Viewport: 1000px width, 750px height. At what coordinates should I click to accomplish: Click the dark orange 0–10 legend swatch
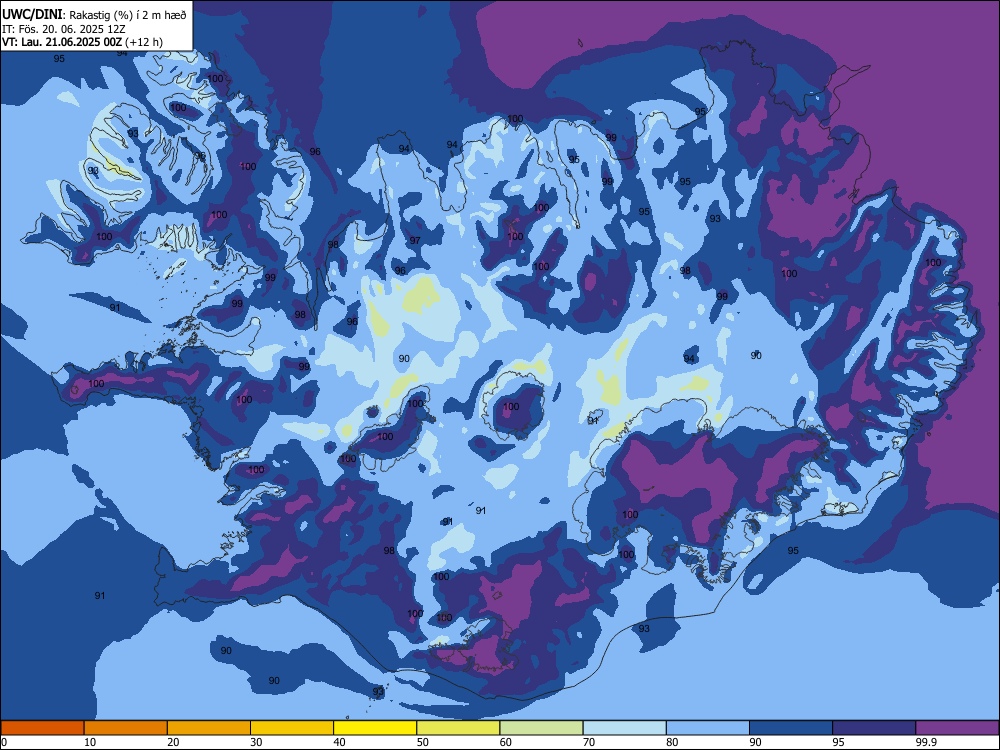(42, 728)
